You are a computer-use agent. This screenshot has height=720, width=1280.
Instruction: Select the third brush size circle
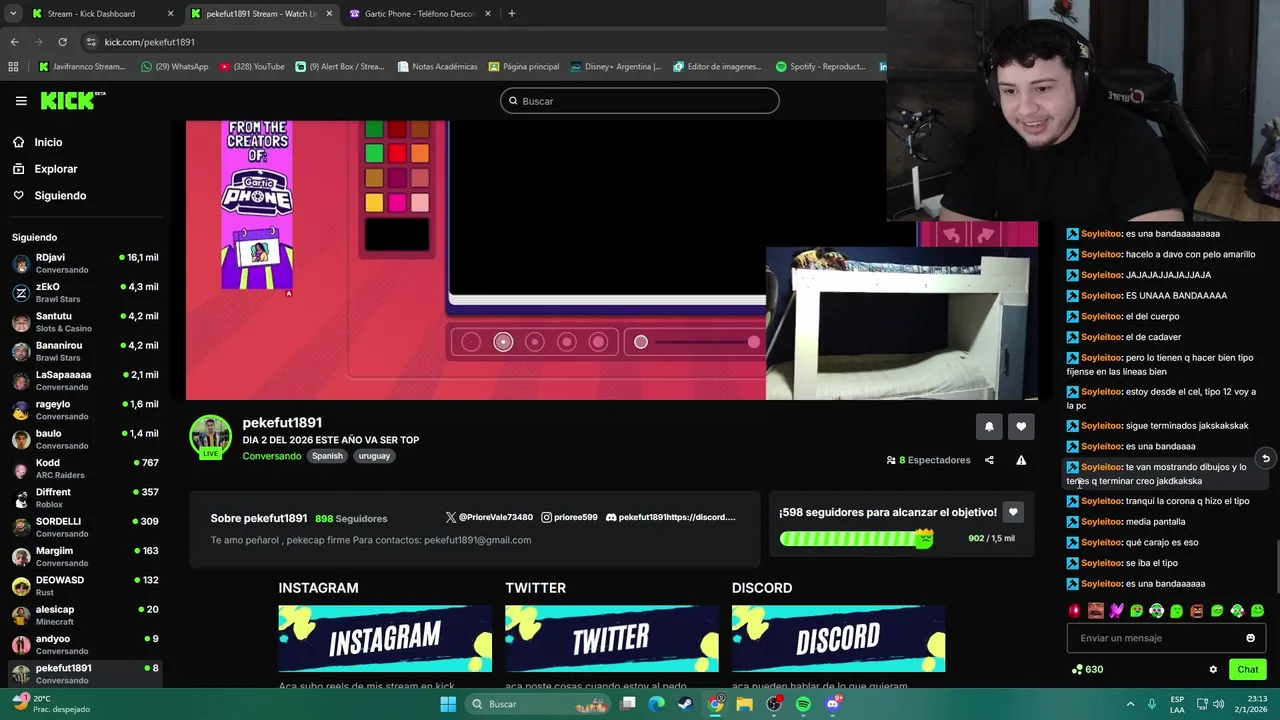(x=535, y=342)
